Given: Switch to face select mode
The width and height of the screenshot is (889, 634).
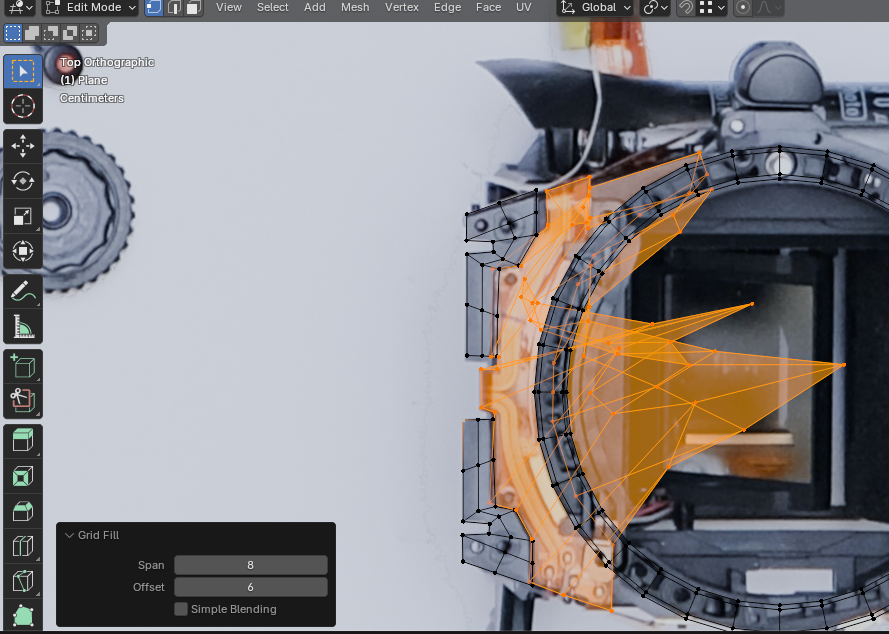Looking at the screenshot, I should click(x=193, y=8).
